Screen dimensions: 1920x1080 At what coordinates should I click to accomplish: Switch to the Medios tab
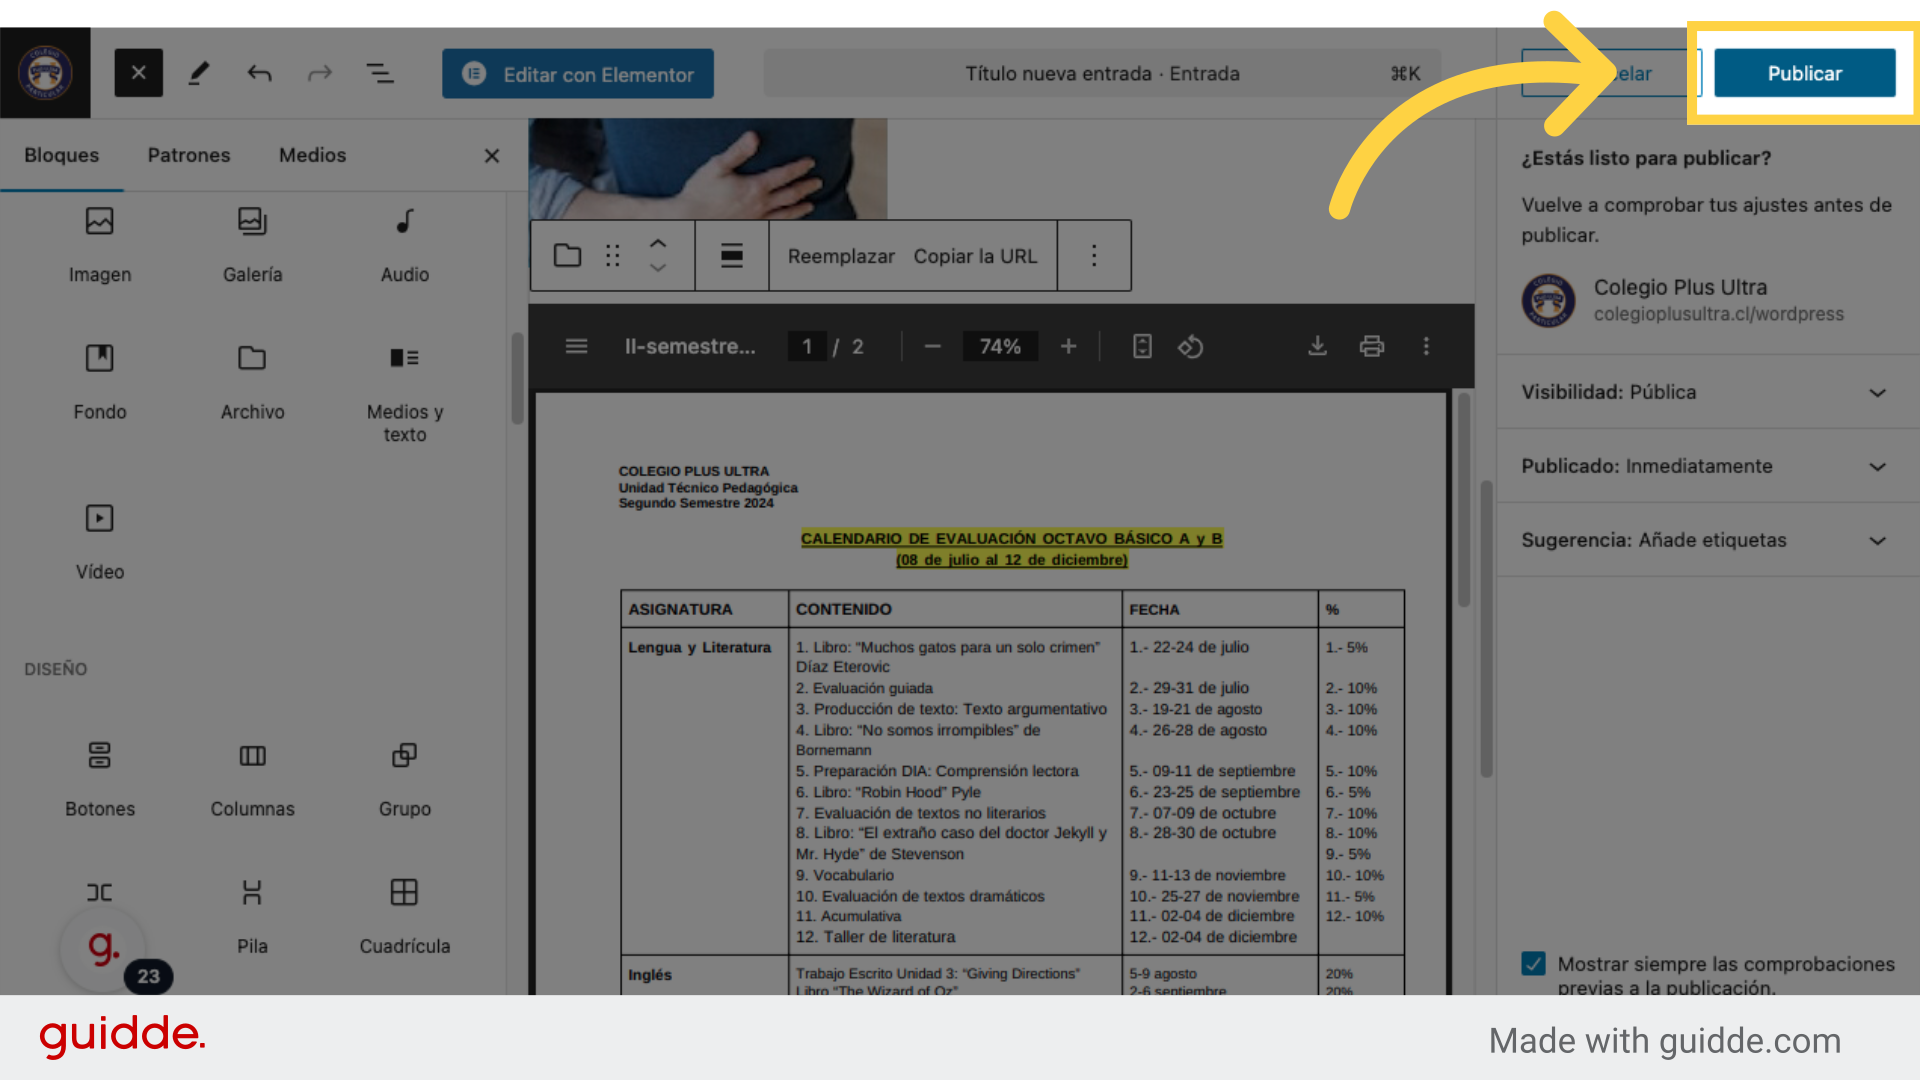(312, 155)
